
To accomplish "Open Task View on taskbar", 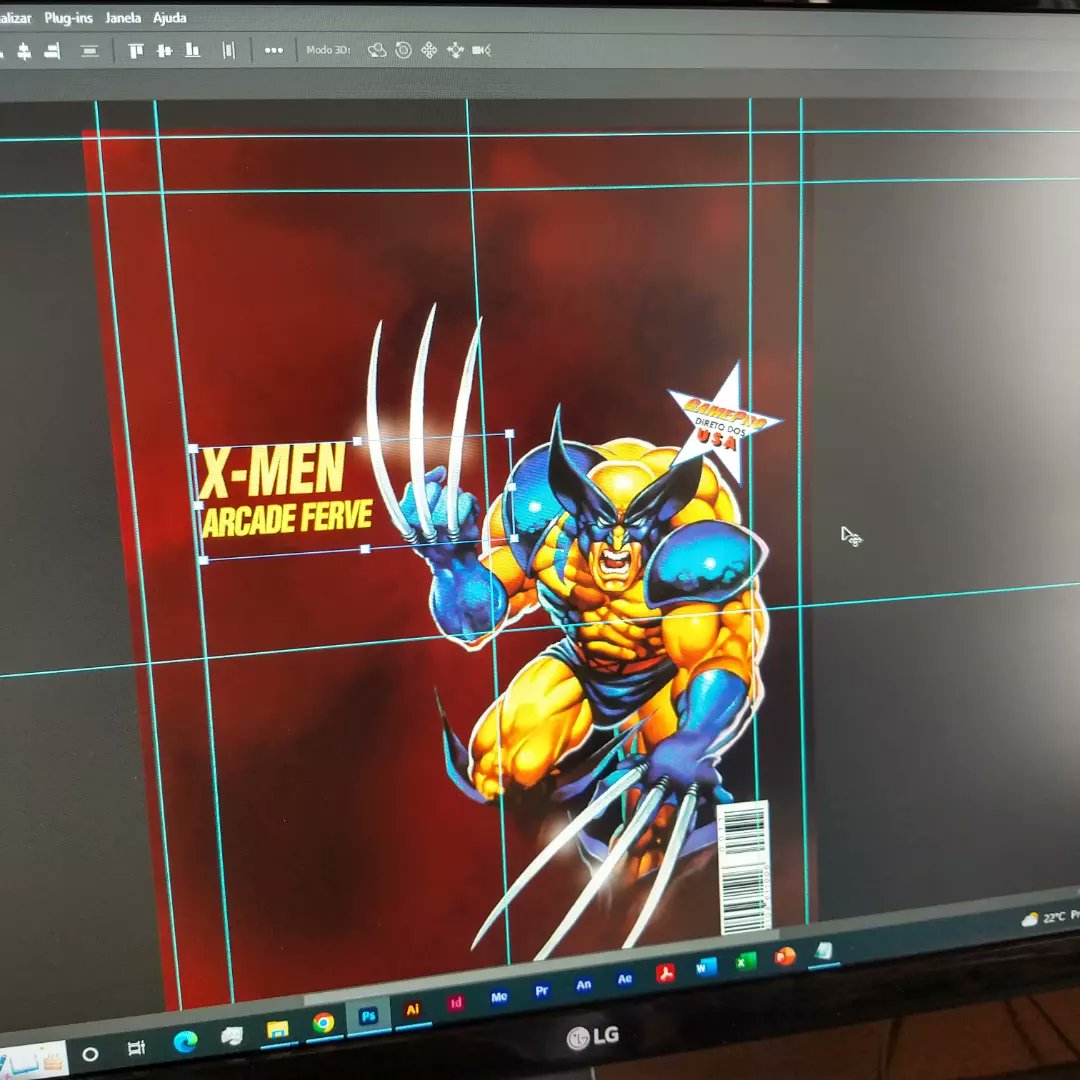I will [136, 1048].
